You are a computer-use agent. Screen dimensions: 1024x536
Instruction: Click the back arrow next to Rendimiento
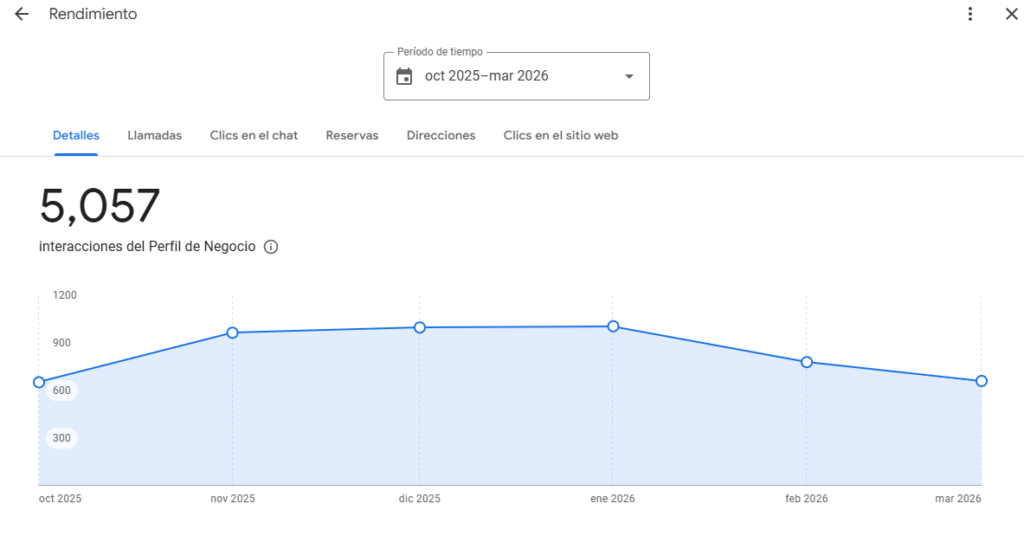pos(21,14)
